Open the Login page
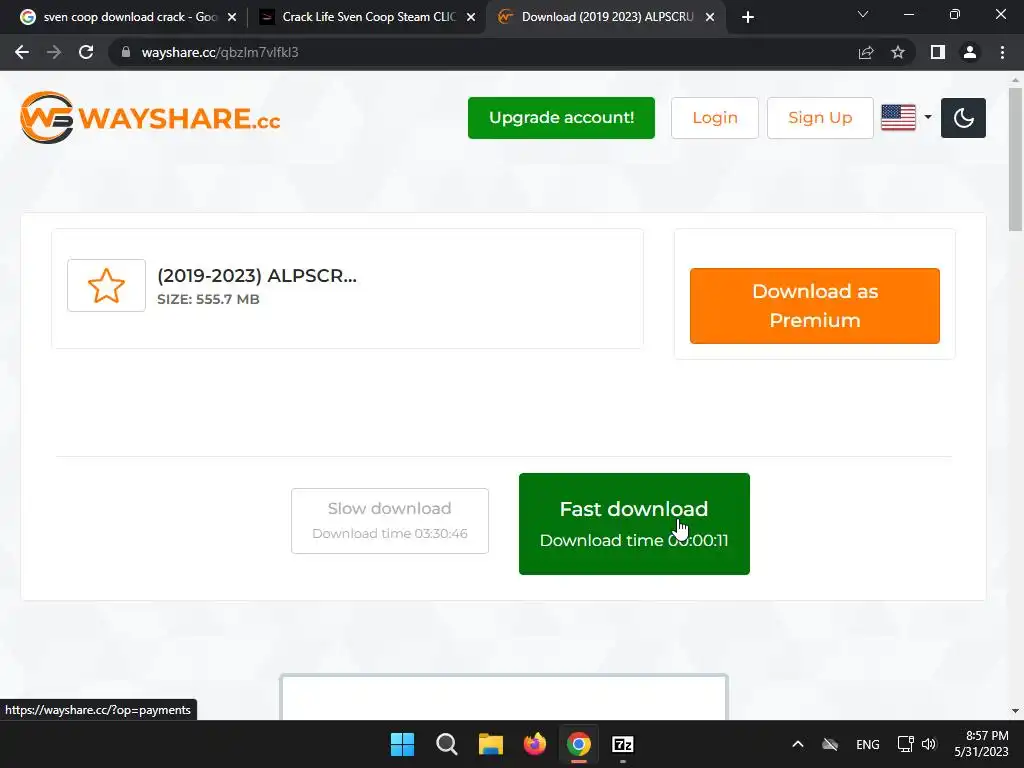Viewport: 1024px width, 768px height. tap(714, 118)
